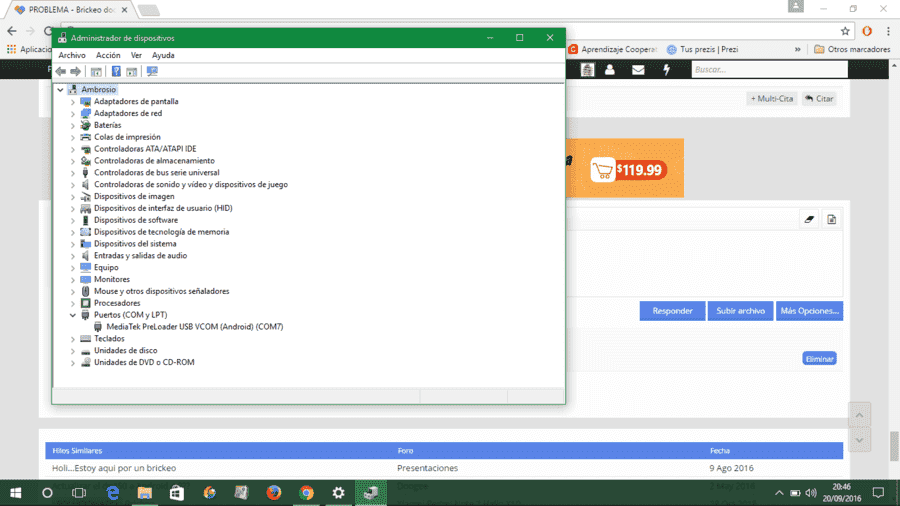Viewport: 900px width, 506px height.
Task: Open the Help icon in Device Manager toolbar
Action: point(116,72)
